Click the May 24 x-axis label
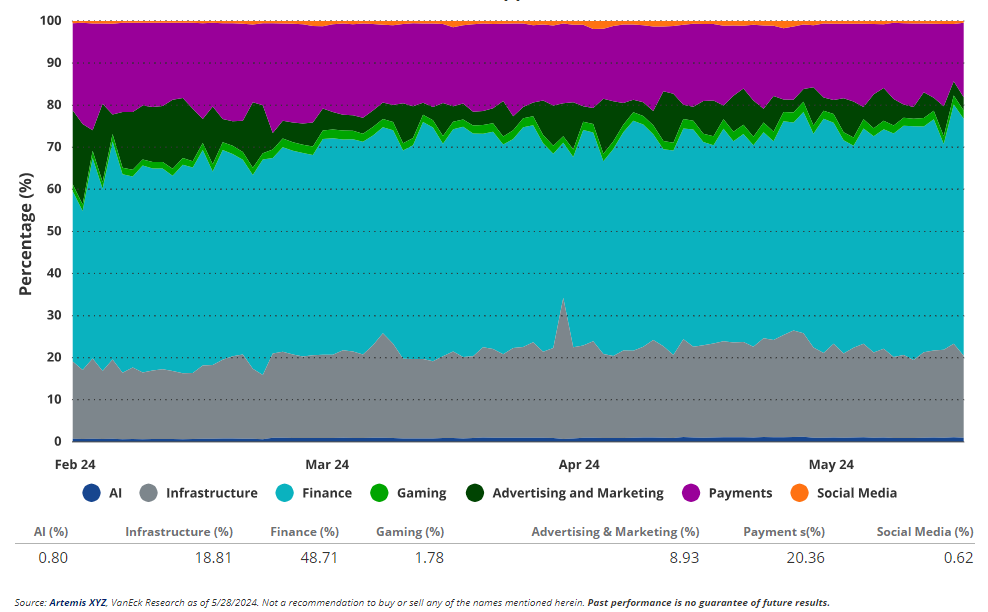This screenshot has width=988, height=612. pyautogui.click(x=831, y=465)
